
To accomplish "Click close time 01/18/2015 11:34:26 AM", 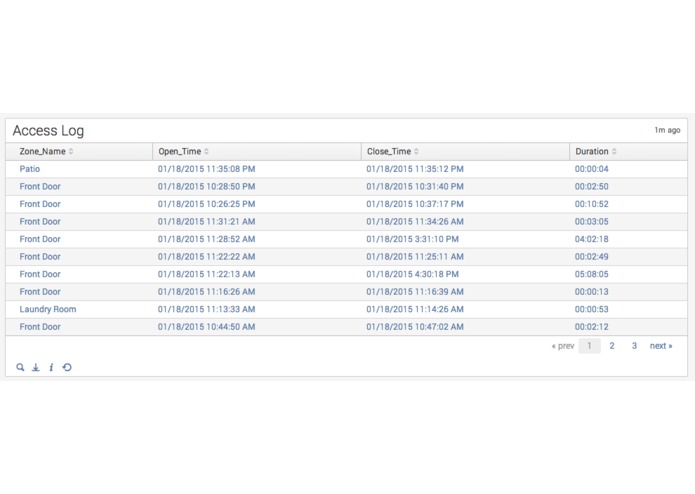I will (x=415, y=222).
